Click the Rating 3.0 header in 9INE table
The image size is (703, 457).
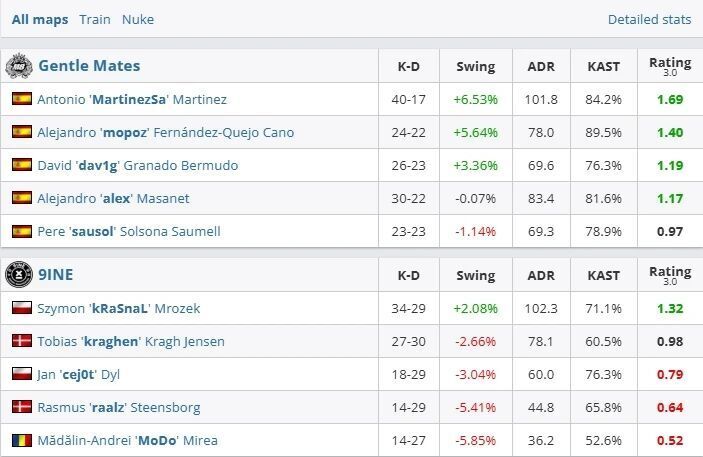pyautogui.click(x=669, y=274)
